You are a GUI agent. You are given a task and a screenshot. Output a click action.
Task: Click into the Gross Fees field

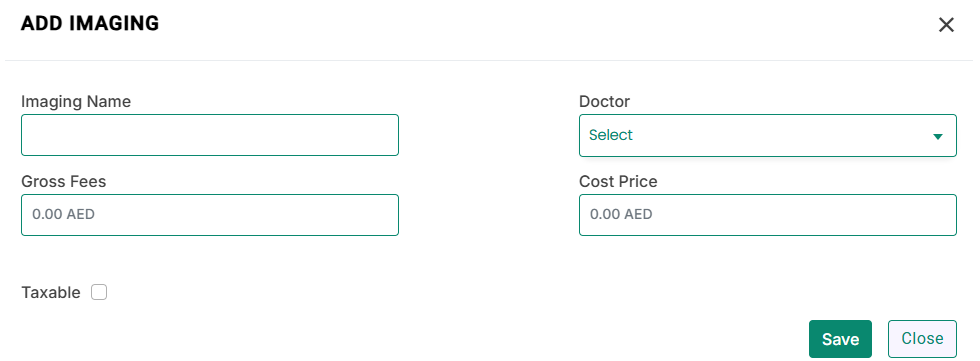click(x=210, y=215)
